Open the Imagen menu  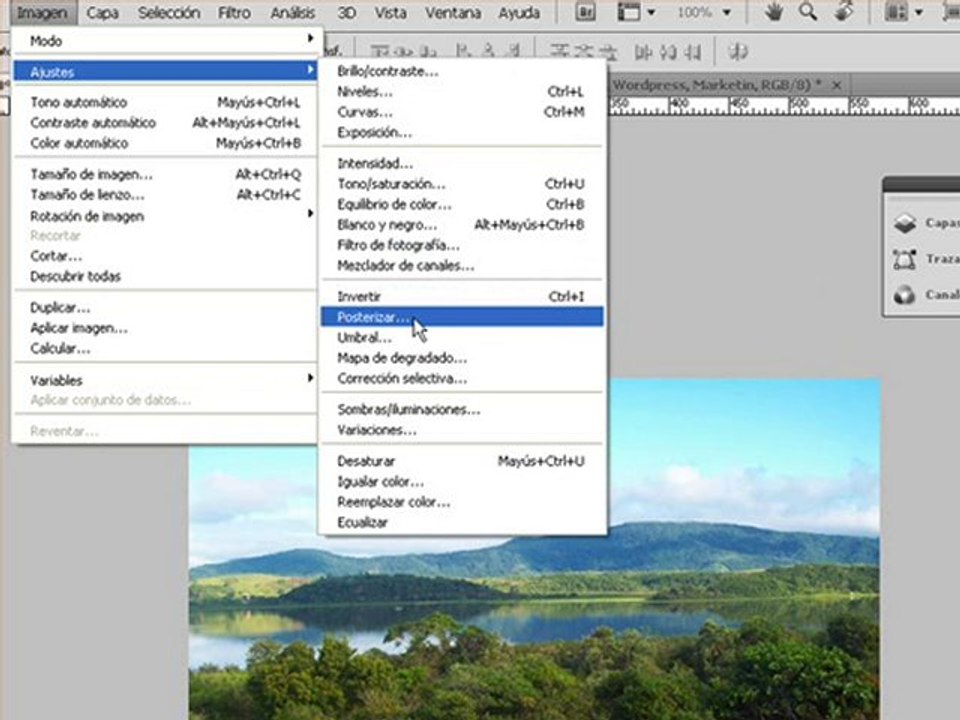[42, 12]
